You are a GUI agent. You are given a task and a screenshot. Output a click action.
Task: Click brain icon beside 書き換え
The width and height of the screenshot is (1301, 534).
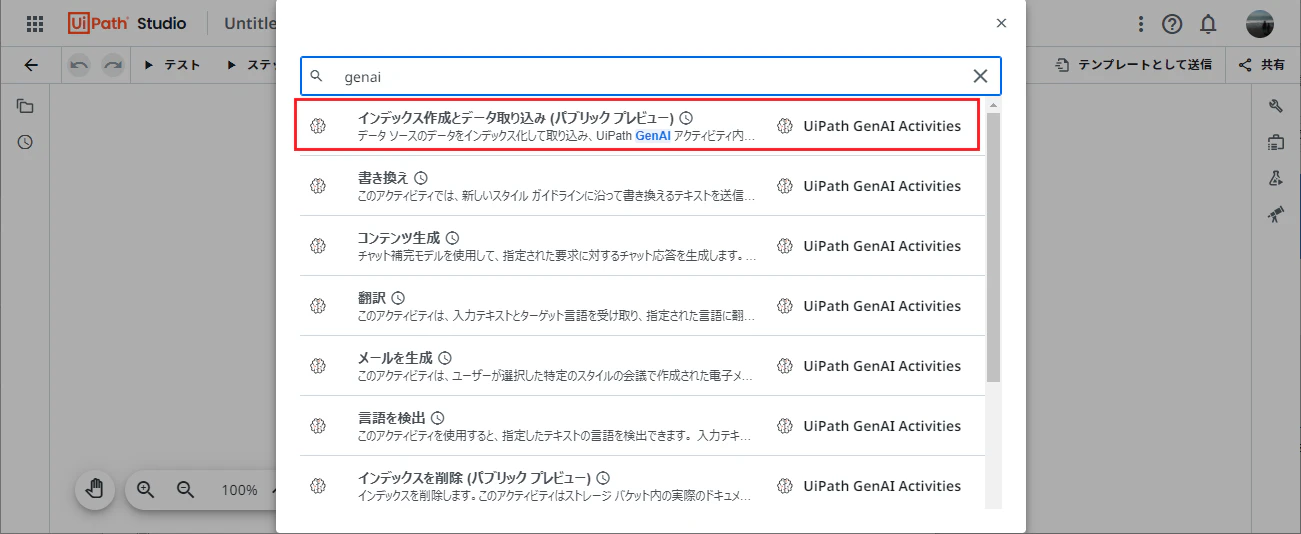pyautogui.click(x=318, y=186)
